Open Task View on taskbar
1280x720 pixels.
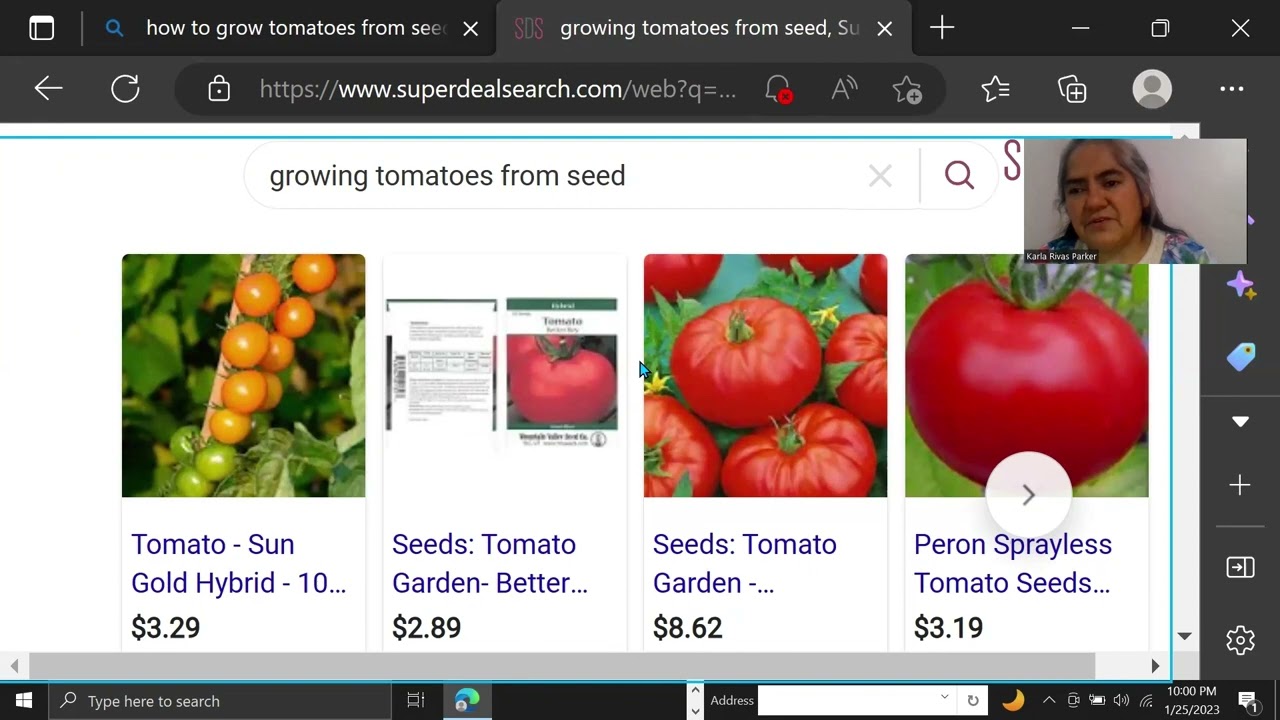click(x=416, y=701)
